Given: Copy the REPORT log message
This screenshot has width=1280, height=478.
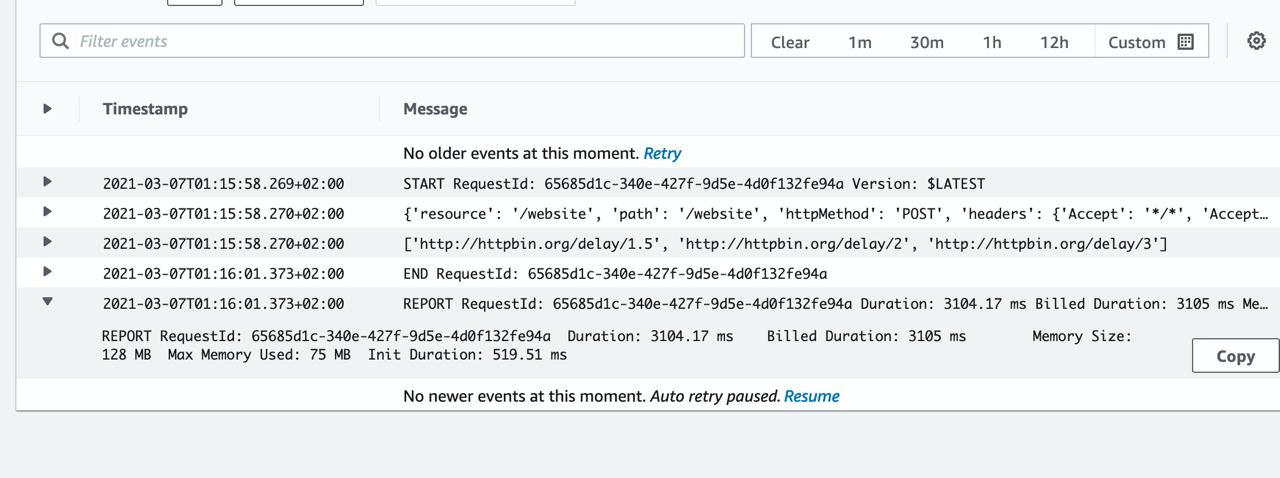Looking at the screenshot, I should [x=1235, y=356].
